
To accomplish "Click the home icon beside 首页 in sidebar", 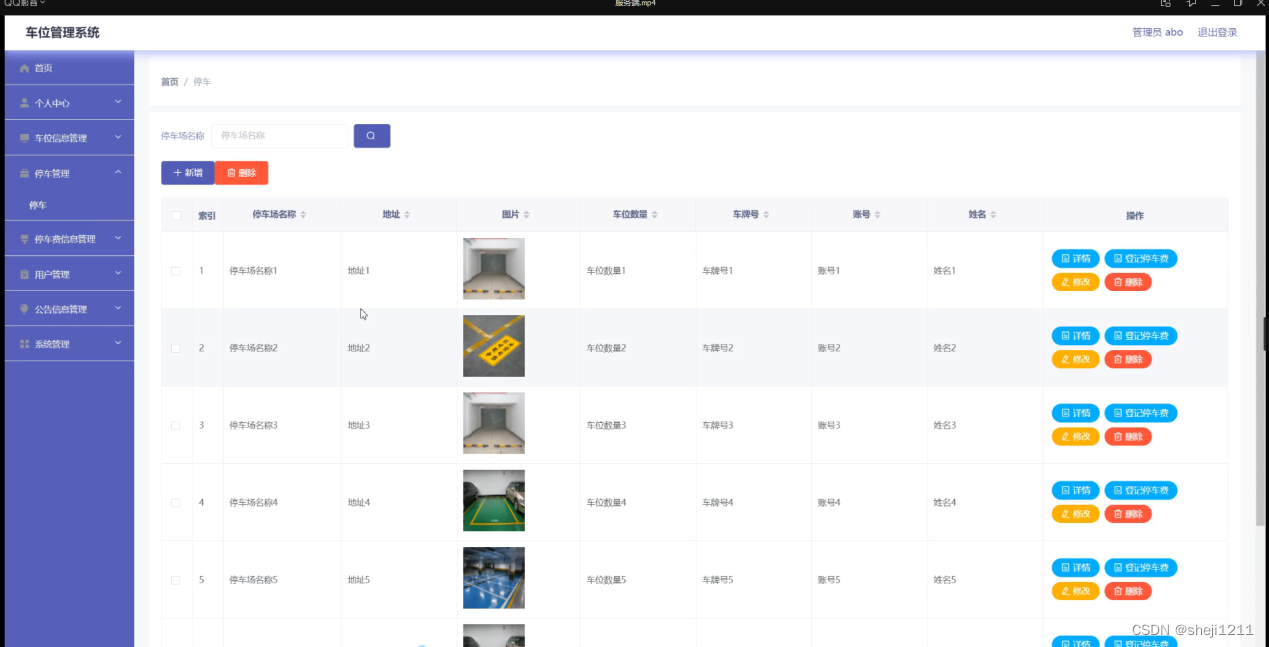I will (25, 68).
